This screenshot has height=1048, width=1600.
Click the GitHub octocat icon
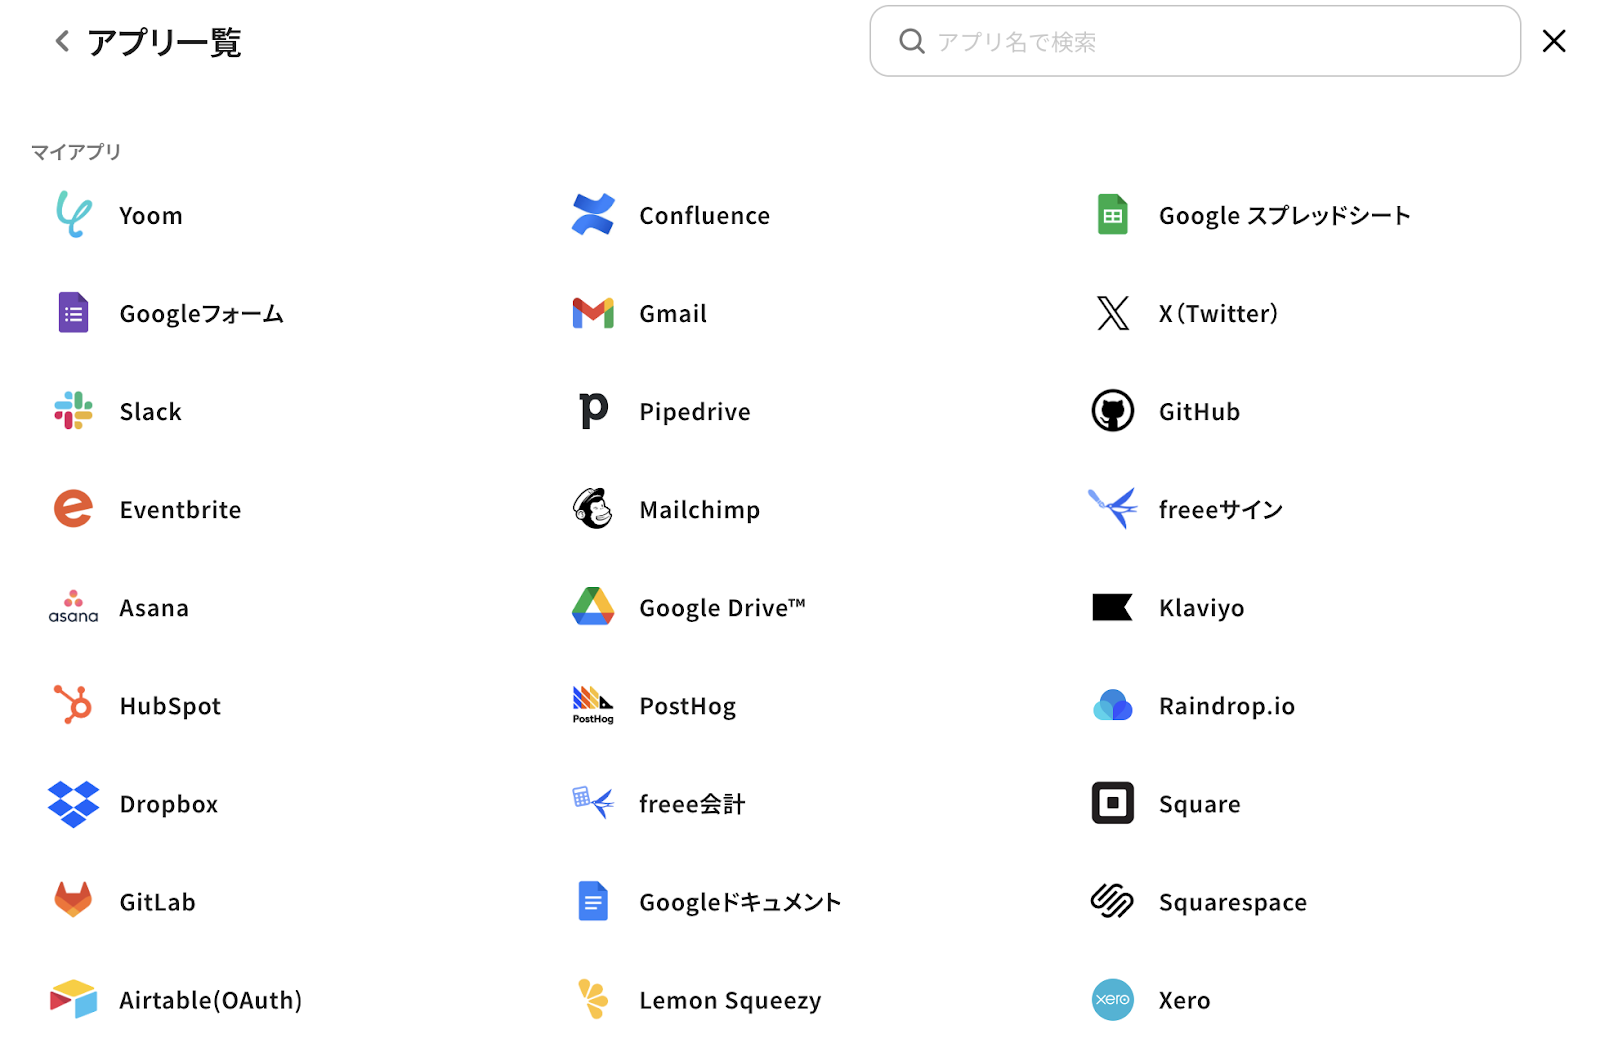coord(1112,411)
